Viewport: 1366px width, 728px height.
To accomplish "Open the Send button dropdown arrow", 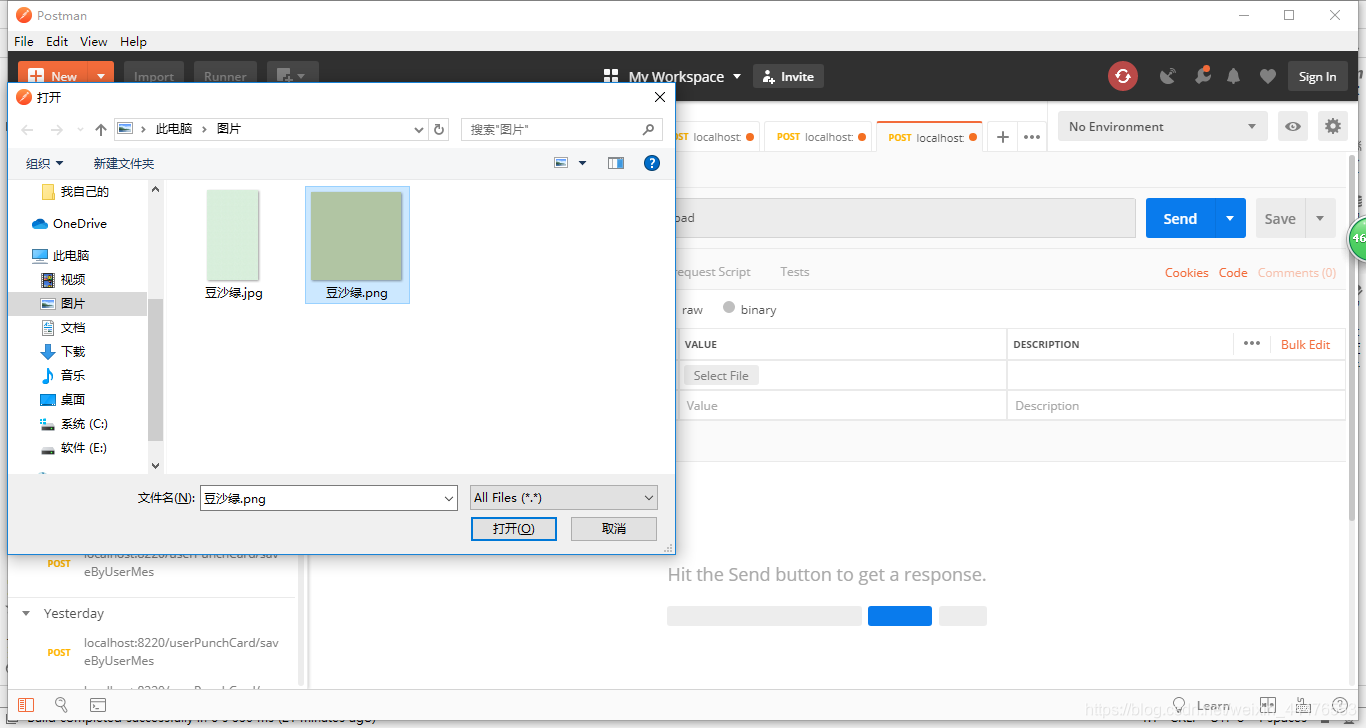I will [x=1230, y=218].
